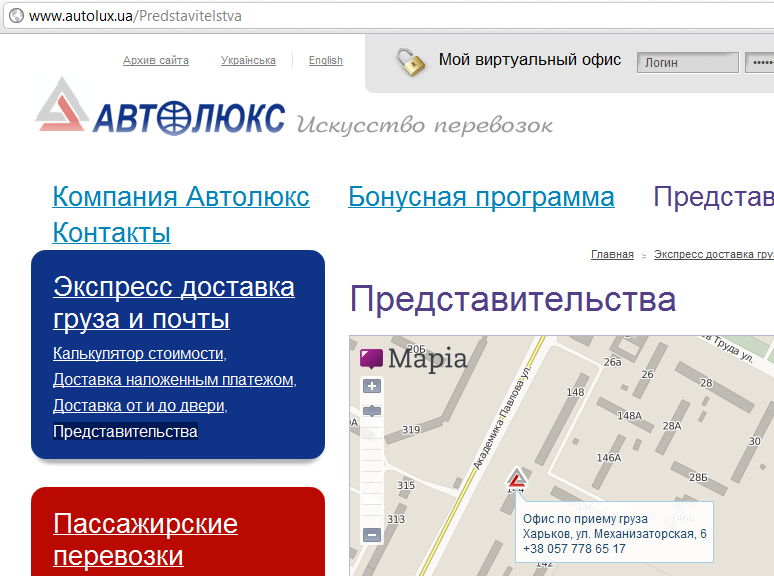Click the map pan arrows control
Screen dimensions: 774x576
372,411
